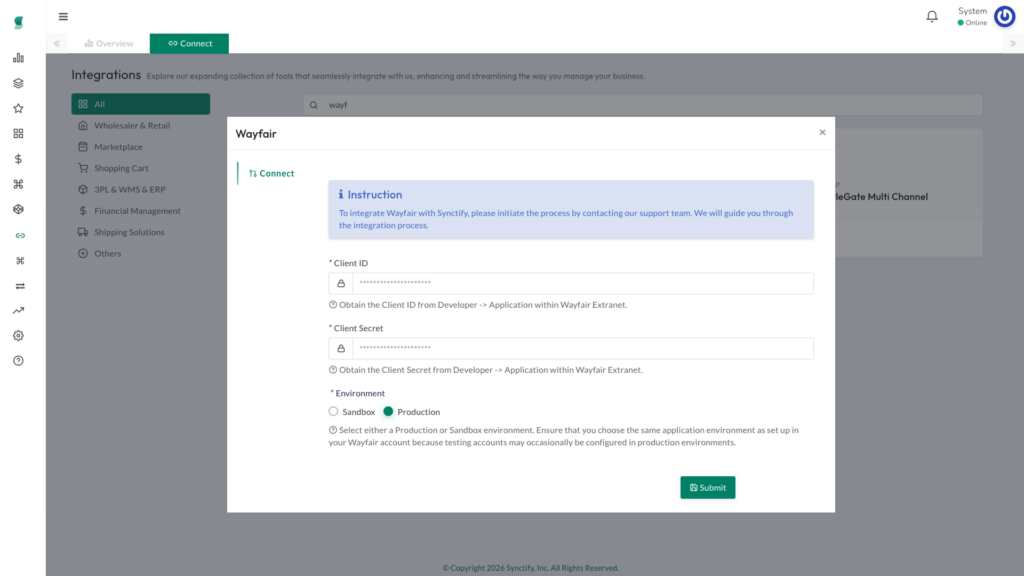The image size is (1024, 576).
Task: Select the Sandbox environment radio
Action: (x=334, y=411)
